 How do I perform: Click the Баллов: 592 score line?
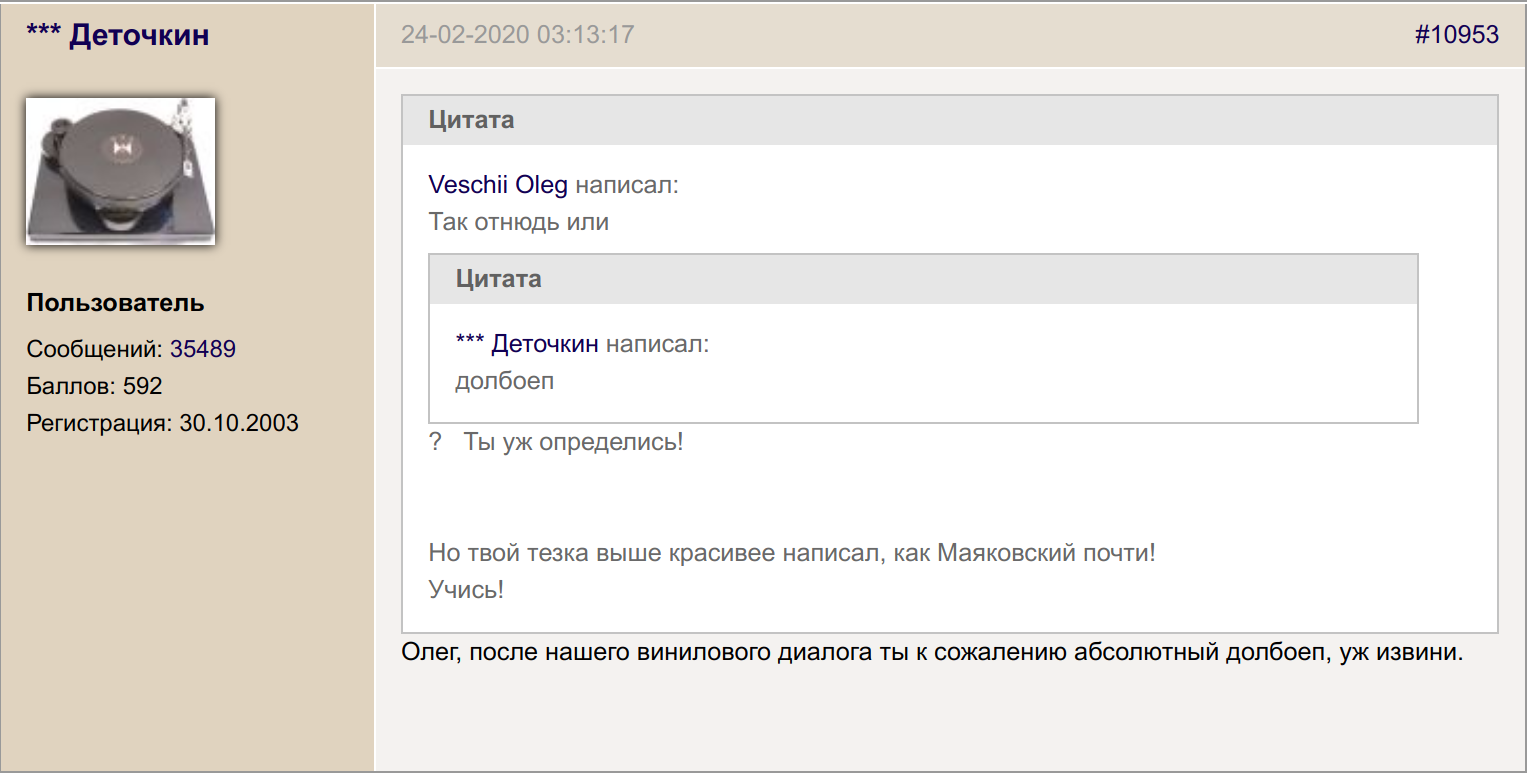94,386
